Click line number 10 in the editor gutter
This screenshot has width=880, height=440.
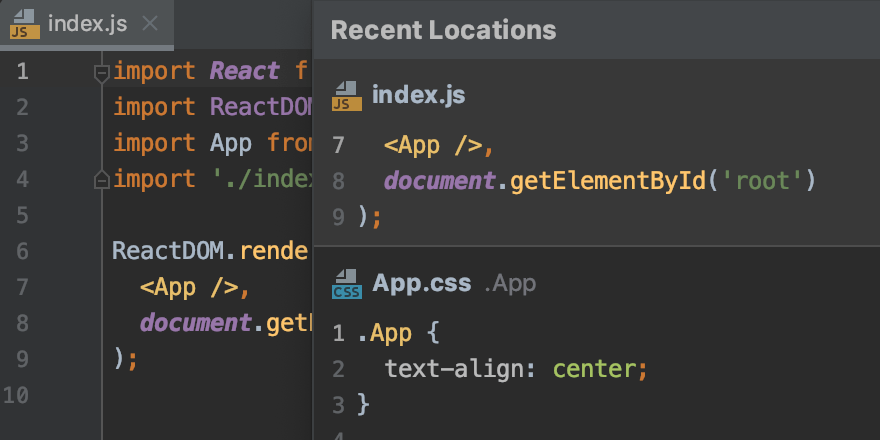(22, 395)
